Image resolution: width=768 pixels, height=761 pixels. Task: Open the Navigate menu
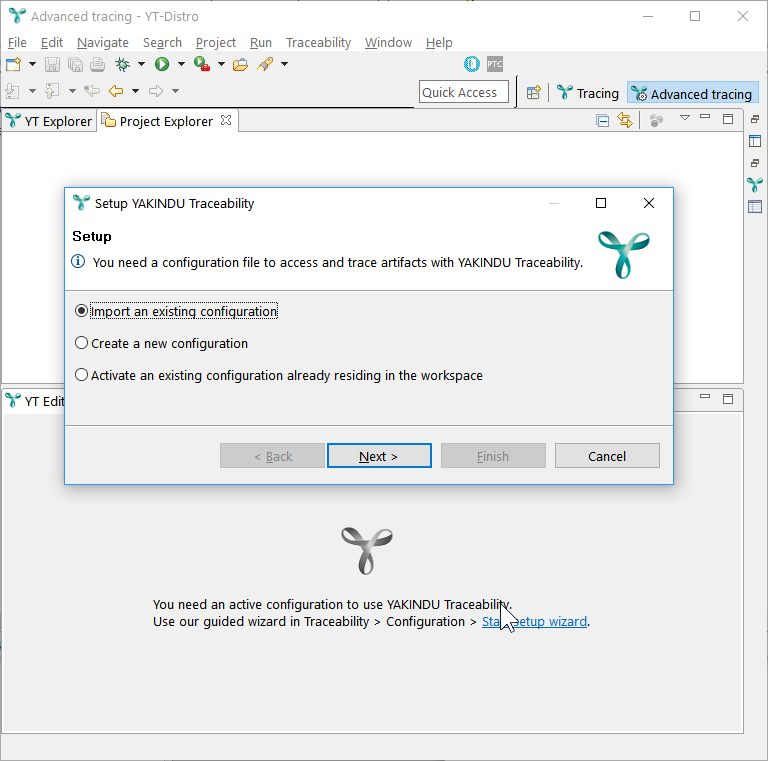point(103,43)
